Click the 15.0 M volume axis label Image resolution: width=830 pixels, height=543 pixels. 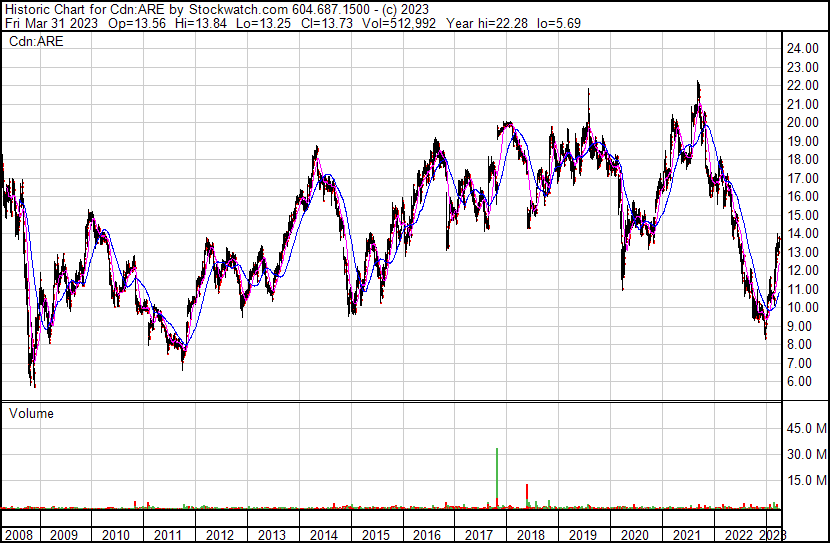coord(806,480)
